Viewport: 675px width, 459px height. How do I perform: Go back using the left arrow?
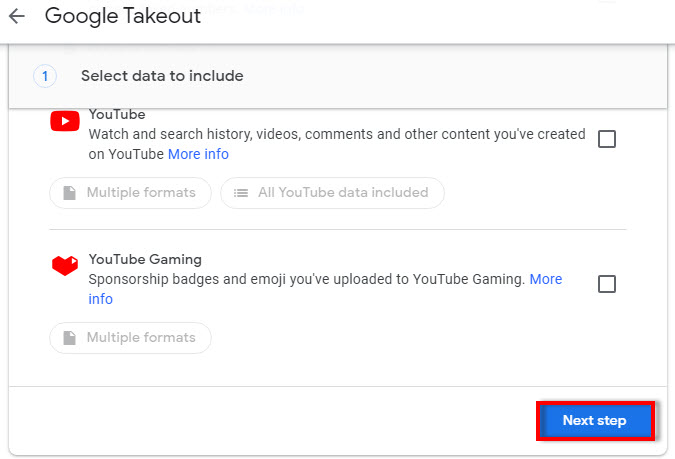coord(17,16)
